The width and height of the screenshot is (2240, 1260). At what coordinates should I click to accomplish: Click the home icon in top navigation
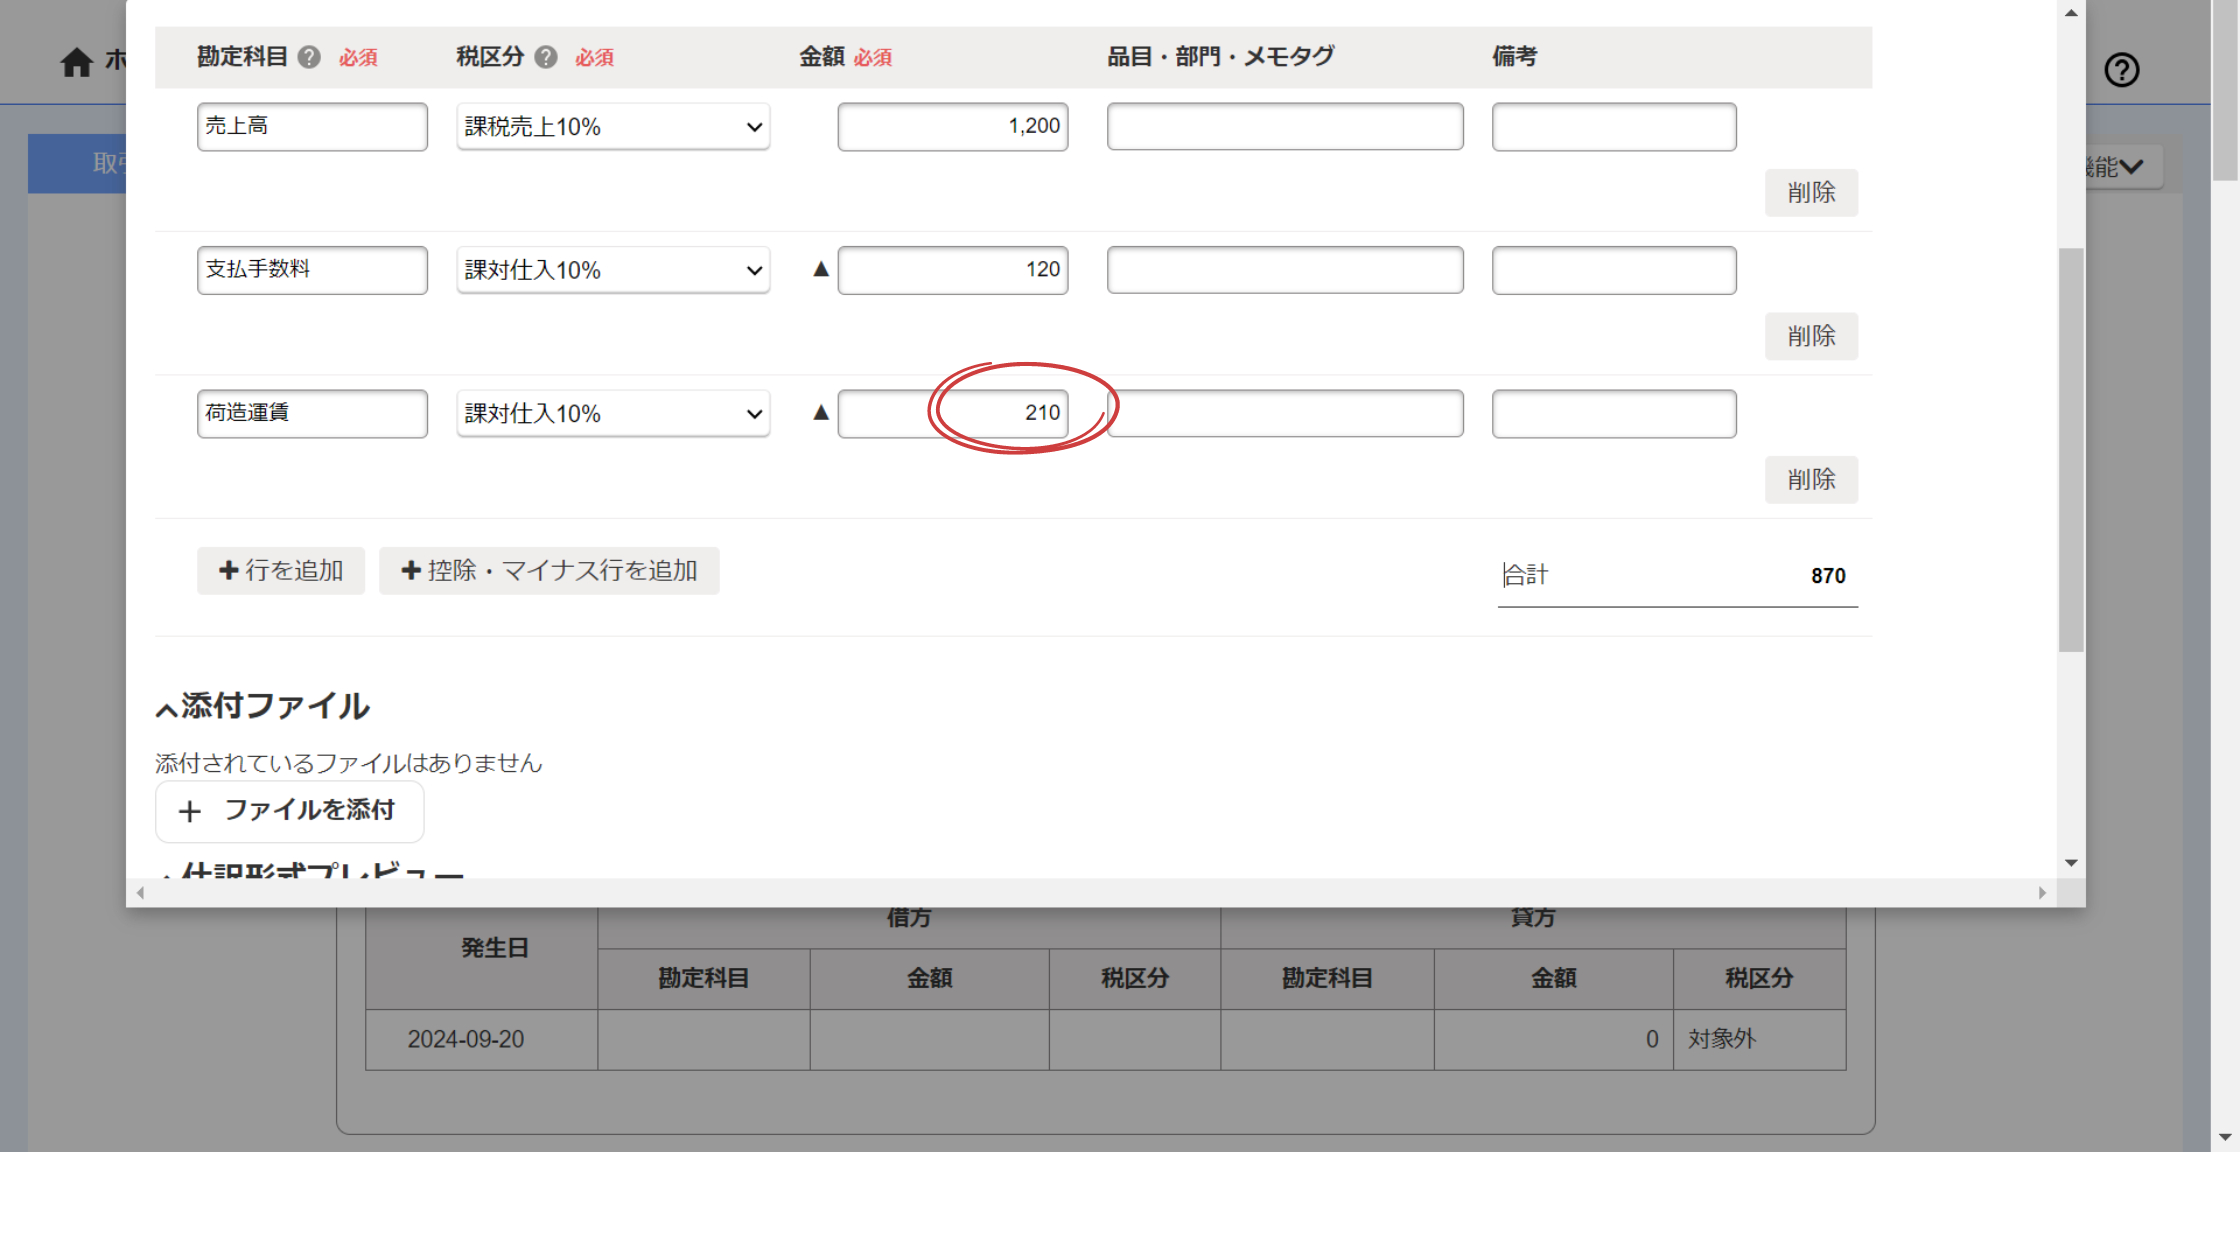76,62
